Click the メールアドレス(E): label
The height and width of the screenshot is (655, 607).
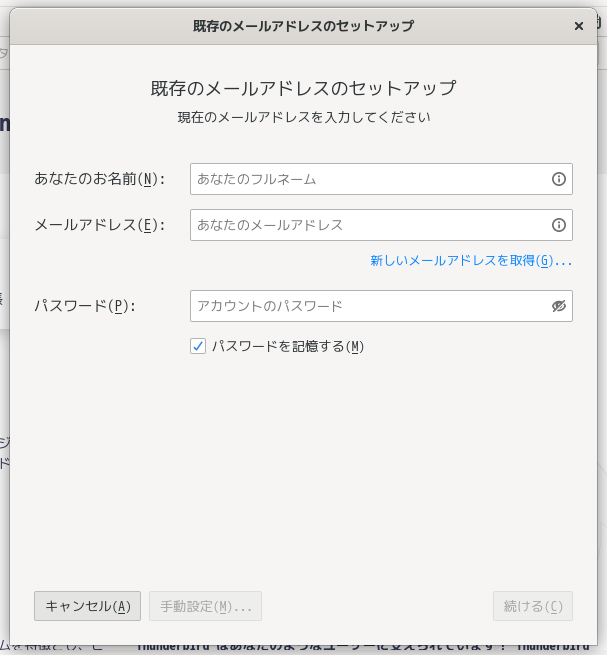click(x=99, y=225)
